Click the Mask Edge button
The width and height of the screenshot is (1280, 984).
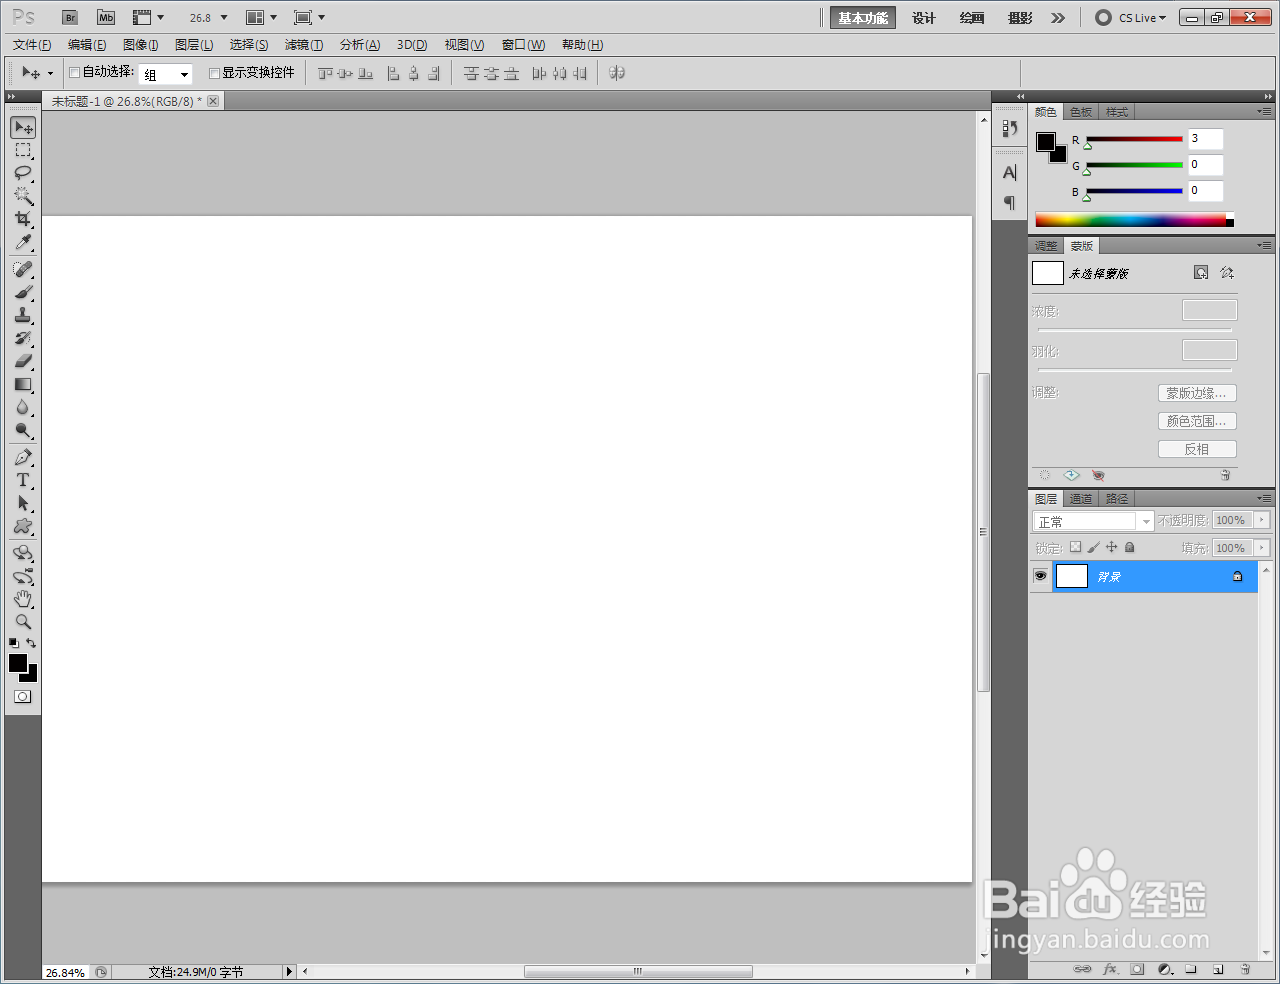pyautogui.click(x=1197, y=393)
